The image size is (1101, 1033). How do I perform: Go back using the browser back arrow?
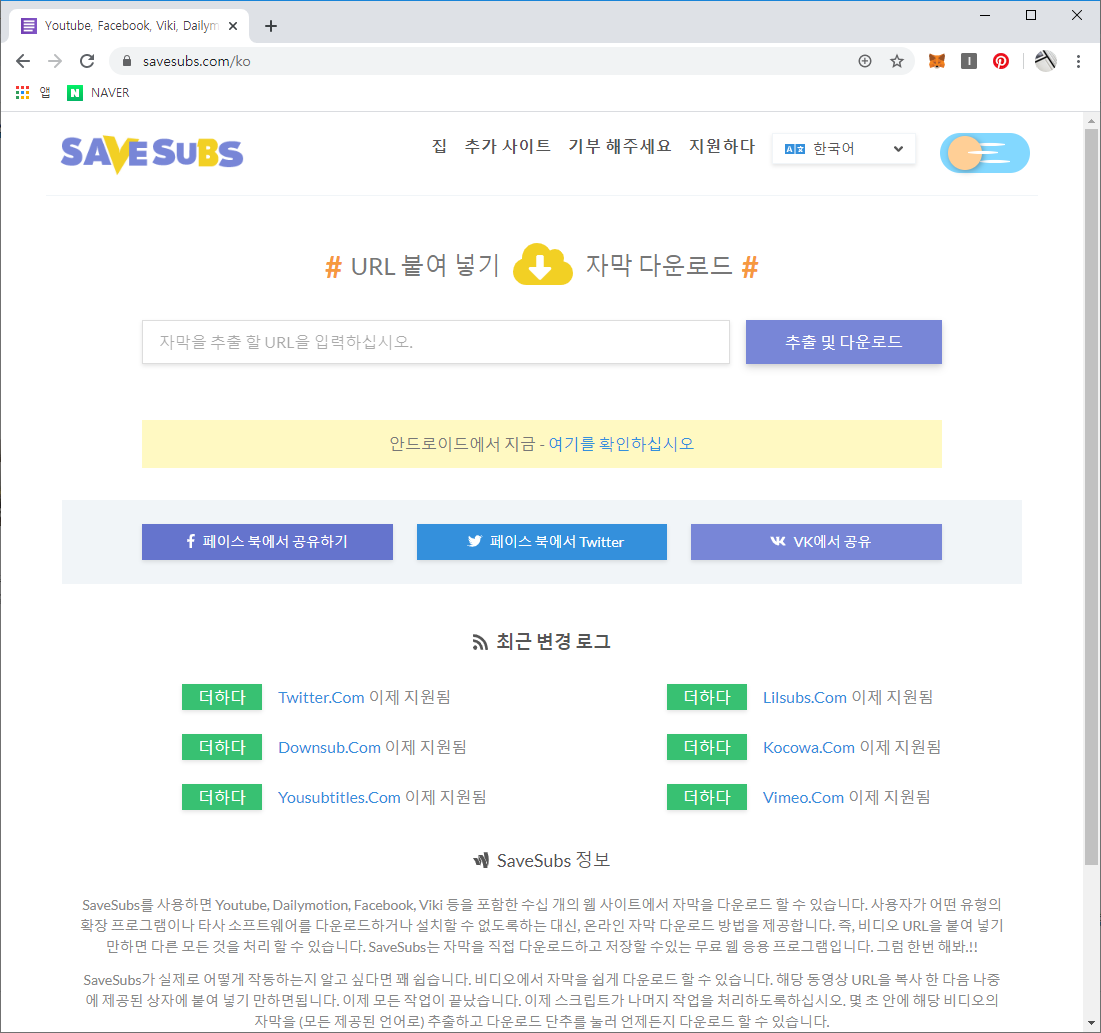pos(22,61)
